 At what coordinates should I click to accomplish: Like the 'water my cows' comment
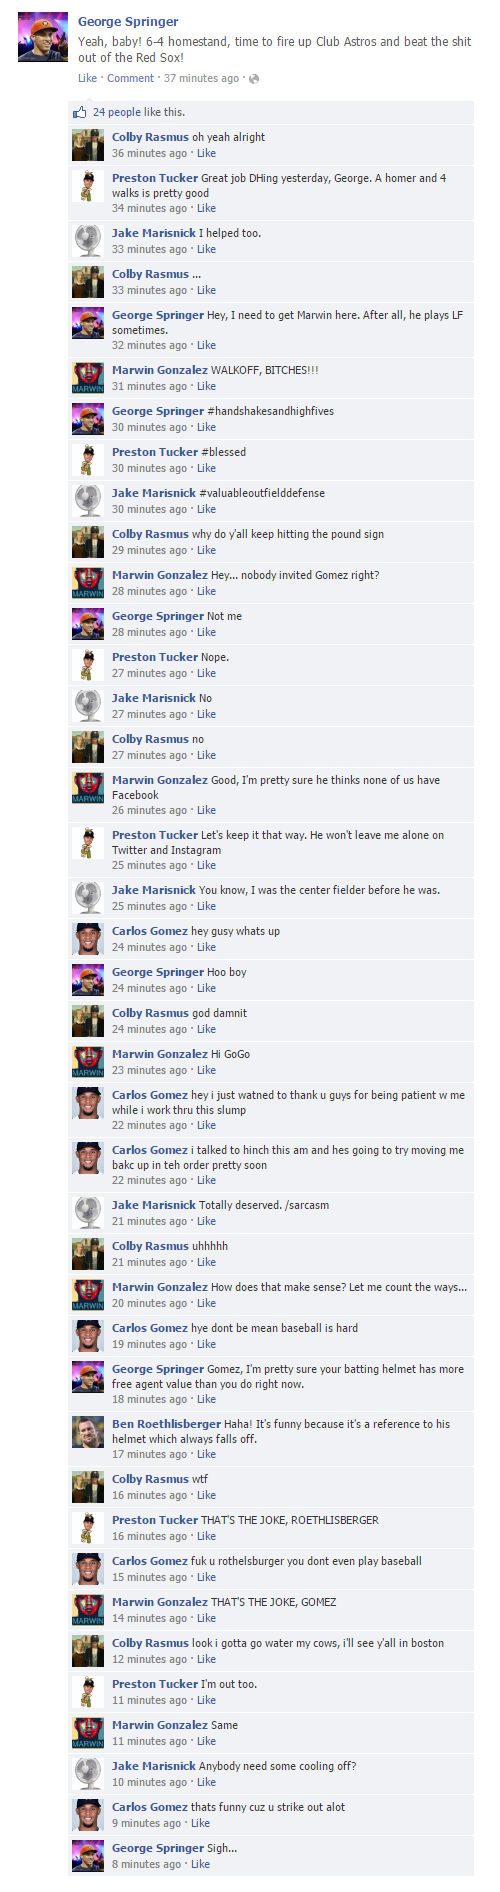click(x=206, y=1659)
